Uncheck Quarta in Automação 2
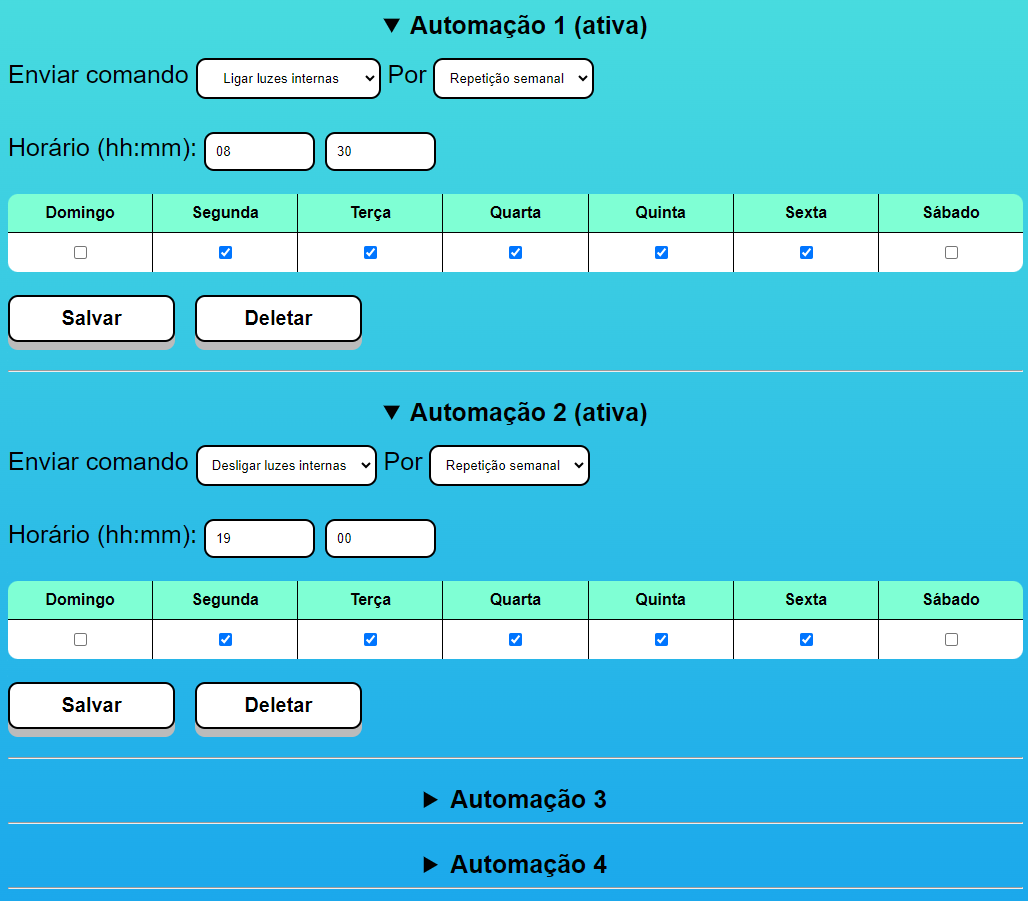Image resolution: width=1028 pixels, height=901 pixels. pyautogui.click(x=515, y=640)
